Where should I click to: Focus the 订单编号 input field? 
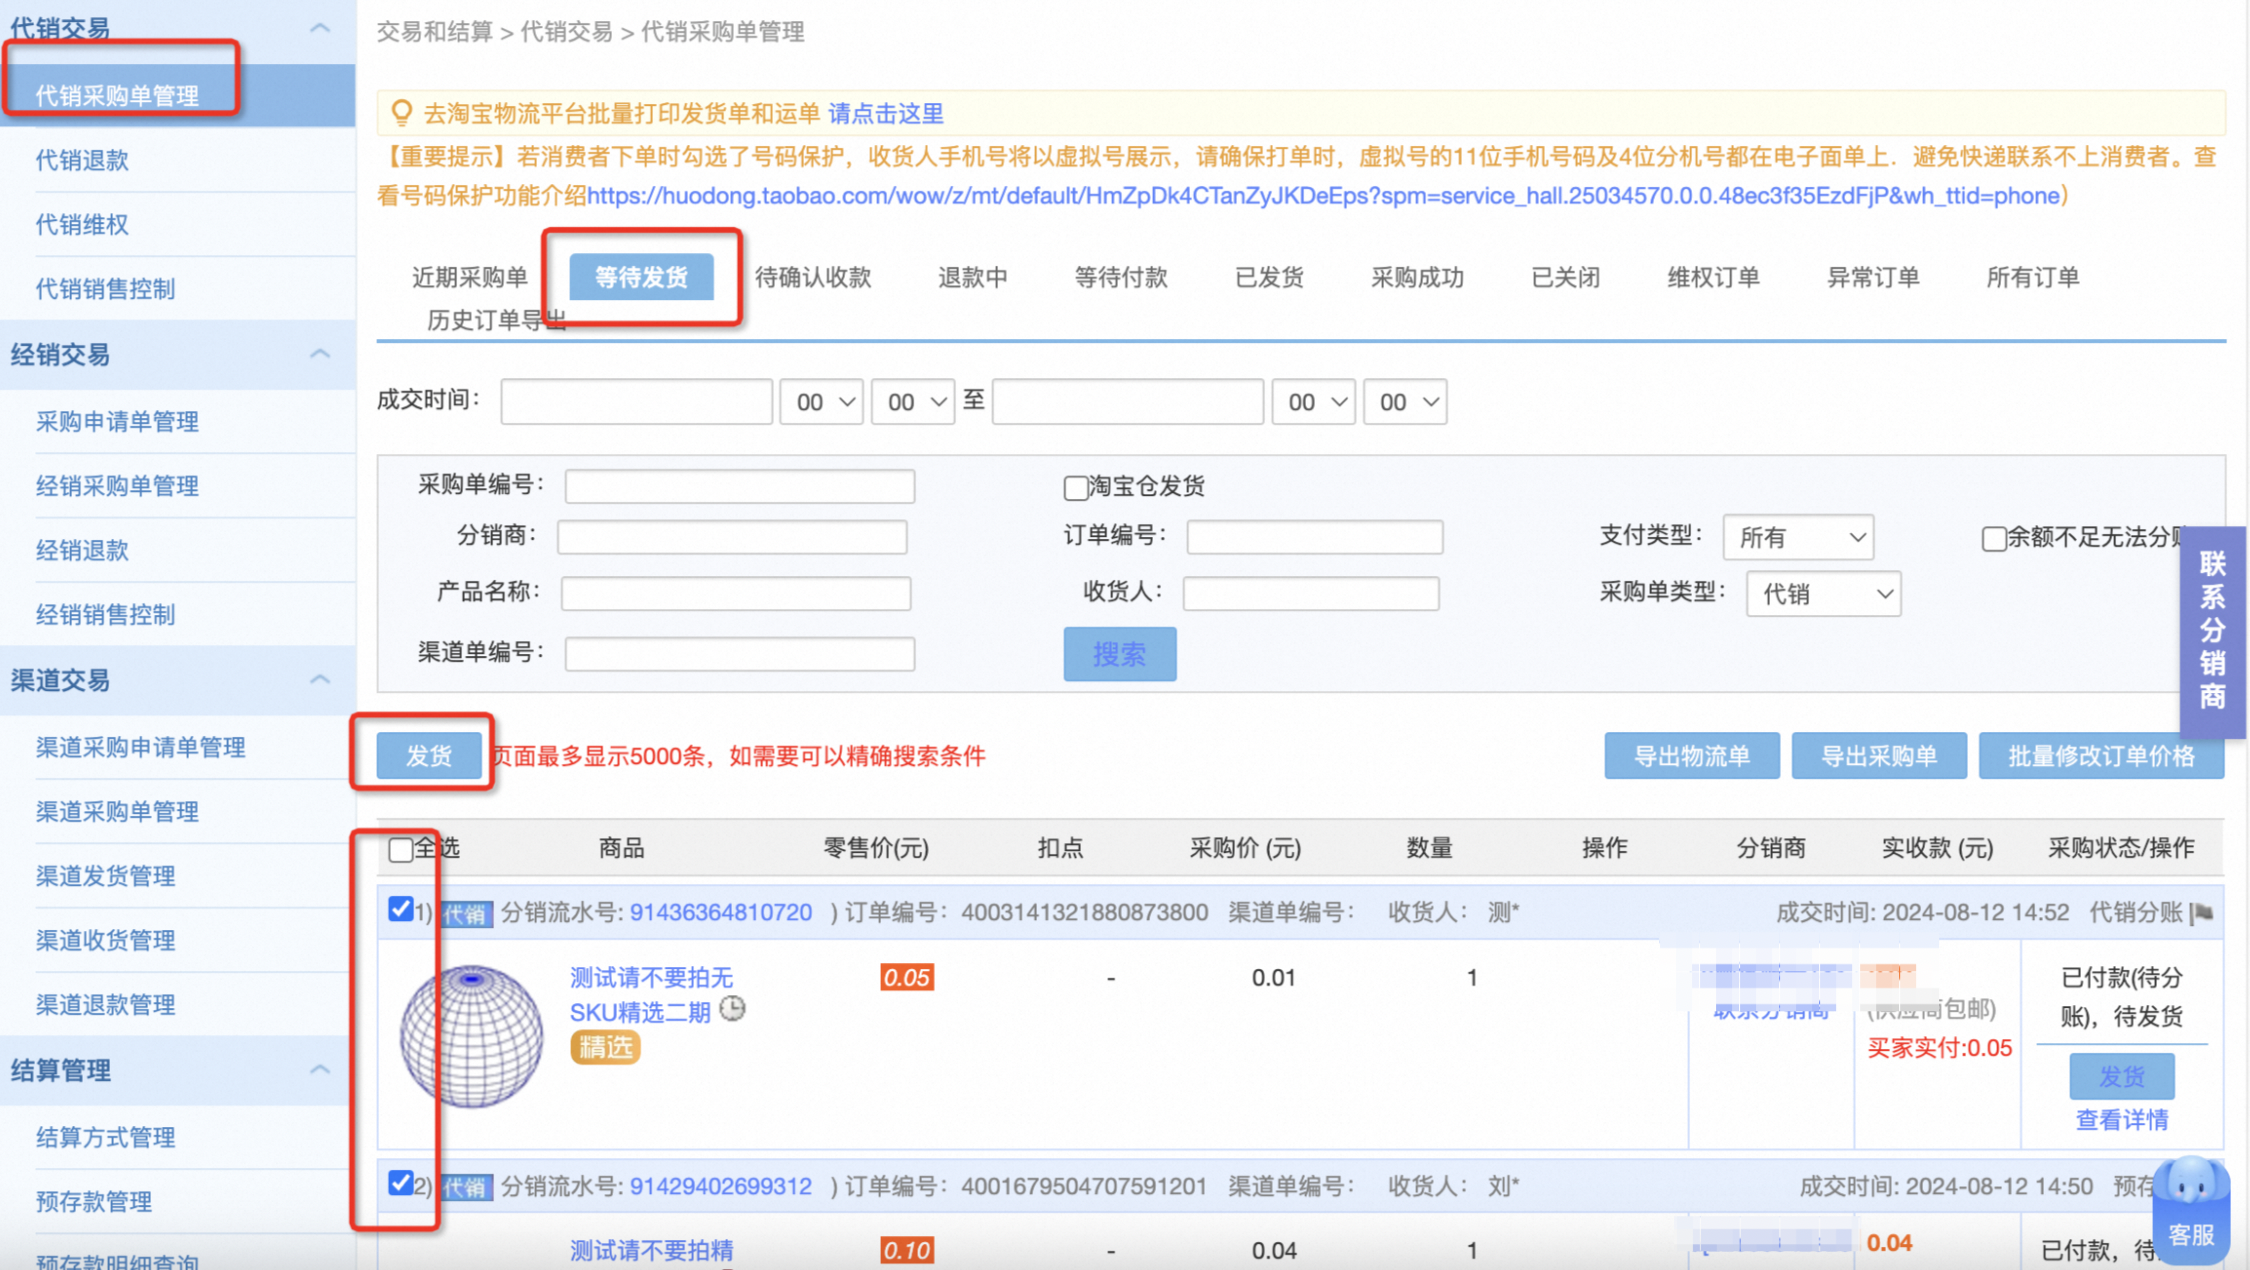pyautogui.click(x=1315, y=537)
